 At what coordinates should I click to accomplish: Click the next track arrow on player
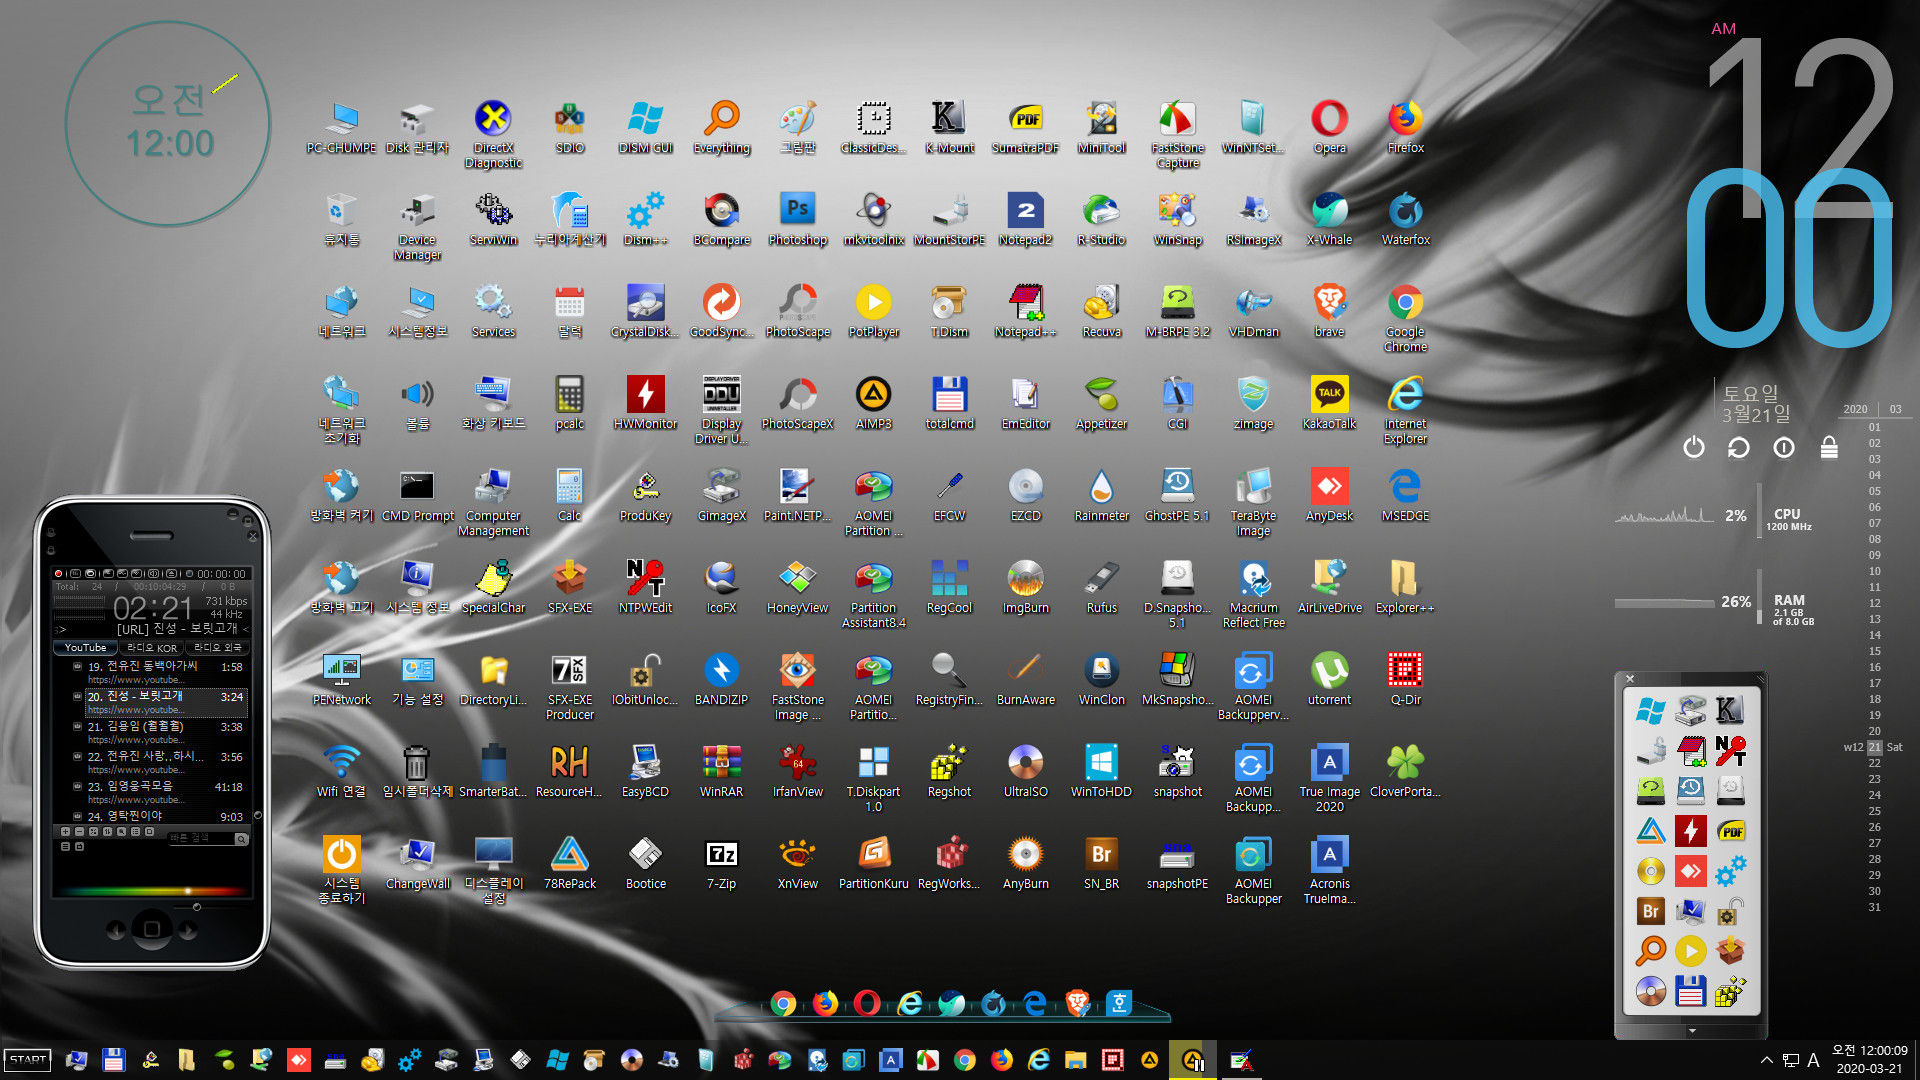click(187, 930)
